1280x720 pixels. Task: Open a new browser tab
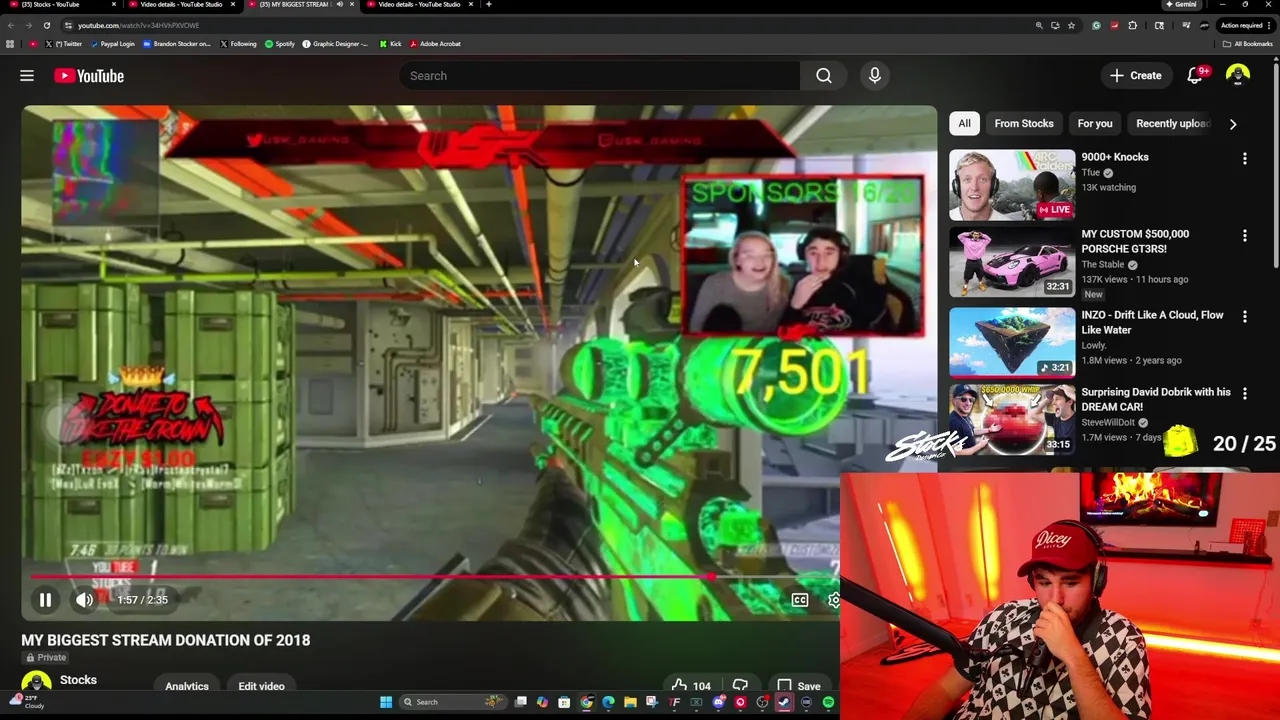pyautogui.click(x=488, y=5)
